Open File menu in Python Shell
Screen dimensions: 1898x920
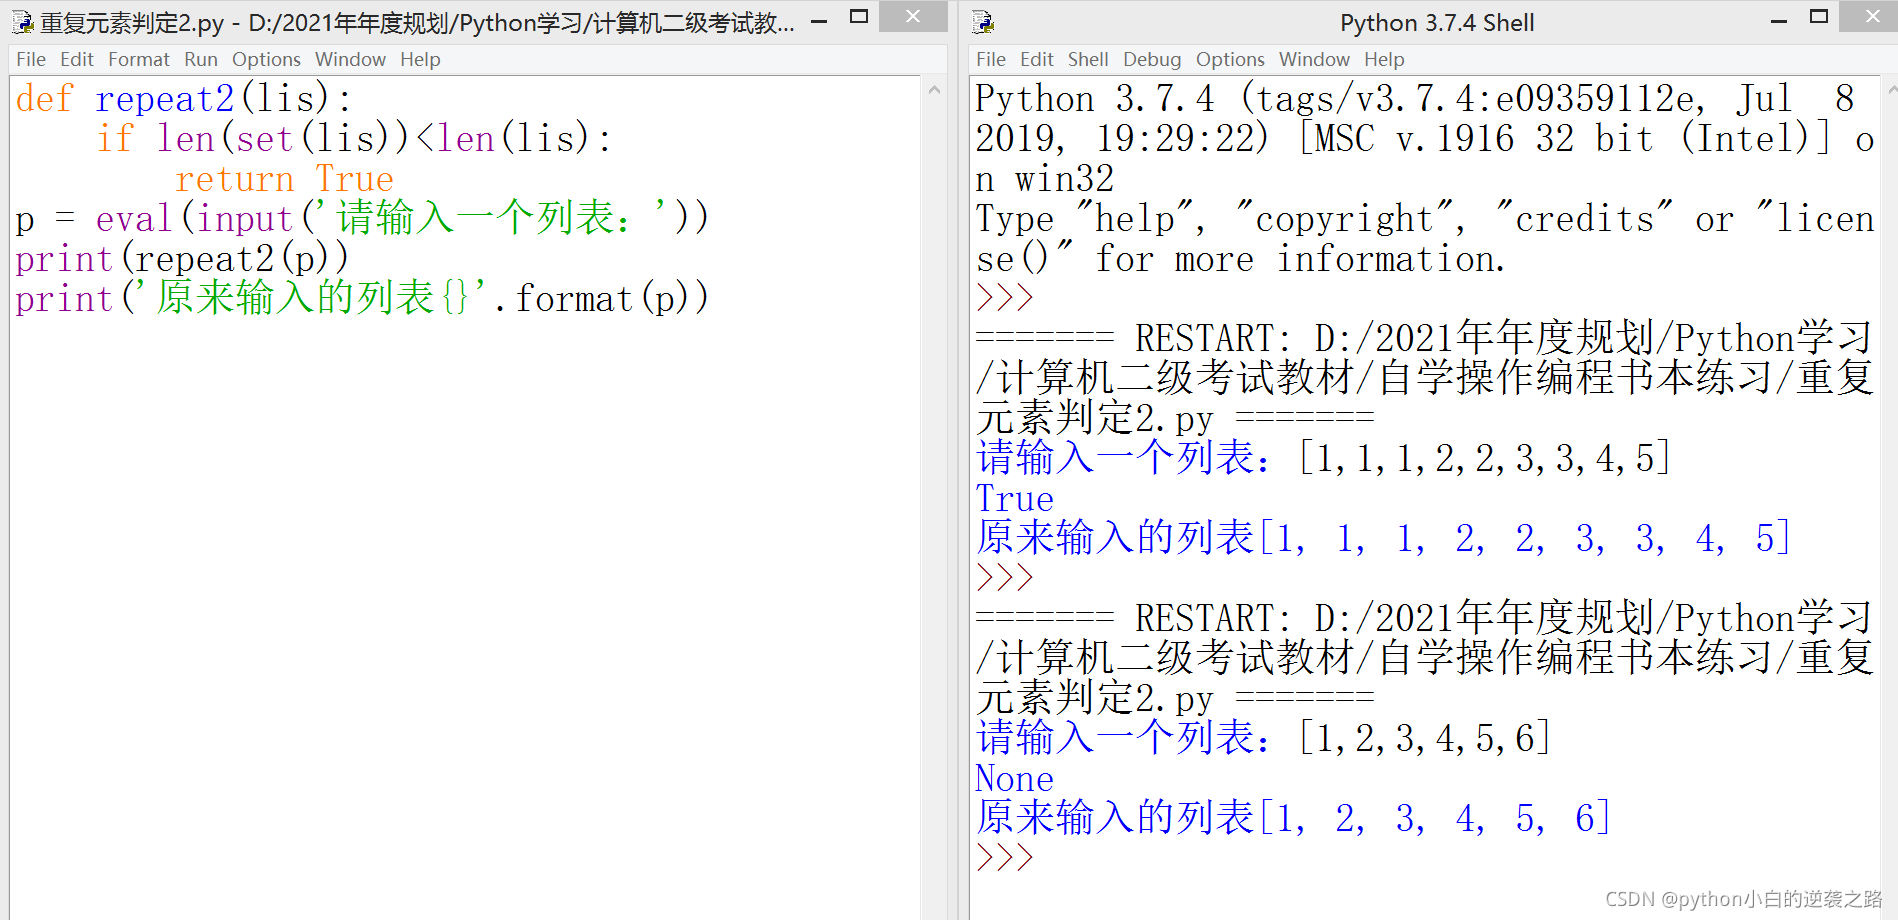click(991, 59)
